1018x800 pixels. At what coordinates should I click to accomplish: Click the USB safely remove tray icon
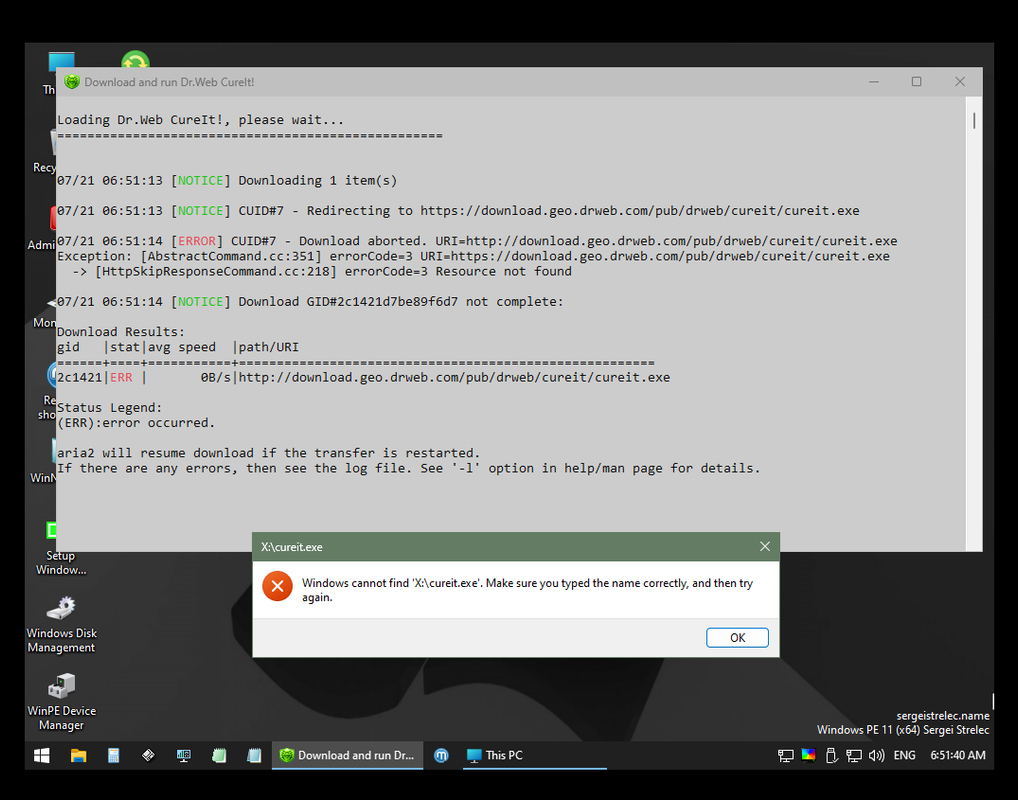click(x=831, y=755)
